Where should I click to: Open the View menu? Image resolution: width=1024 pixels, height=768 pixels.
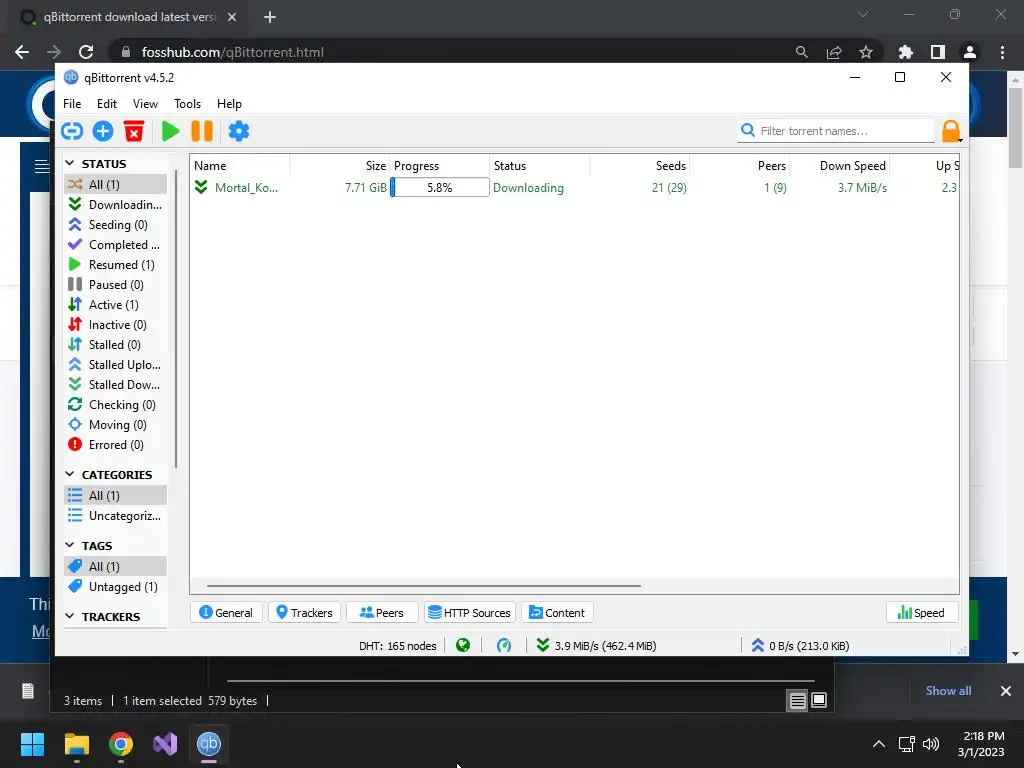pyautogui.click(x=145, y=104)
